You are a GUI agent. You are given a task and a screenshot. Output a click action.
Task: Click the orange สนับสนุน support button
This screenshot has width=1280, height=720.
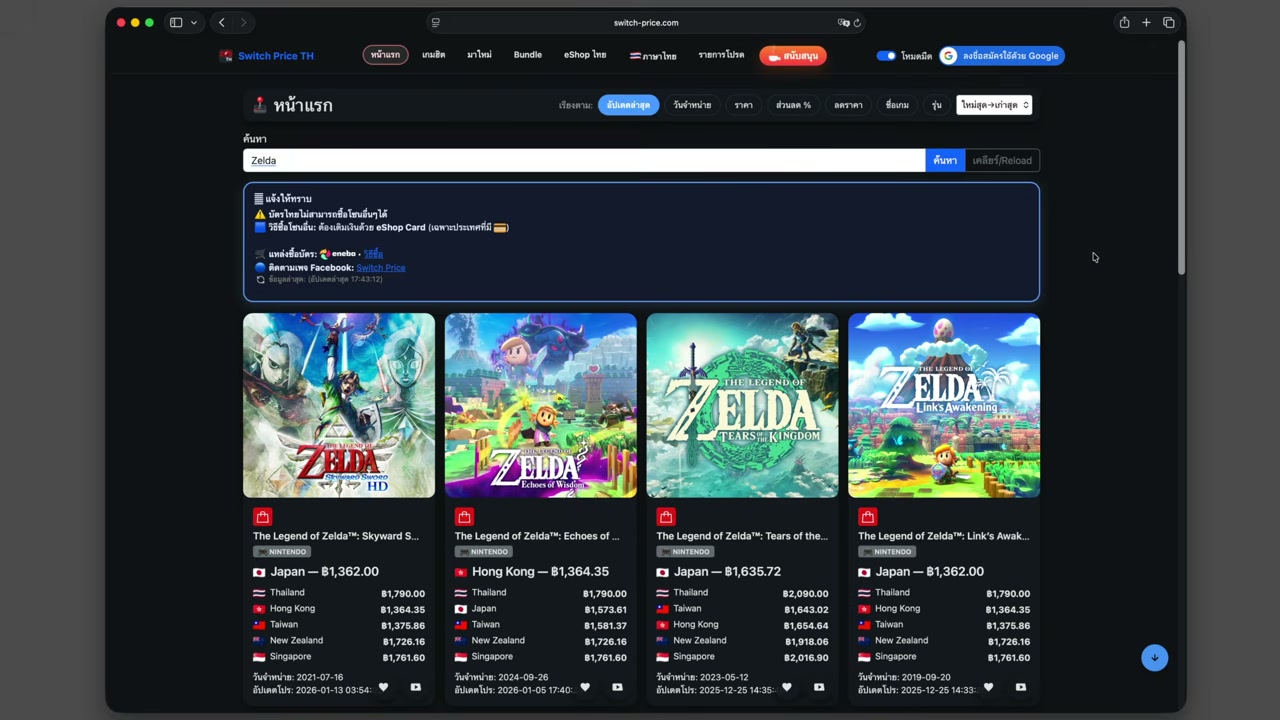click(793, 56)
